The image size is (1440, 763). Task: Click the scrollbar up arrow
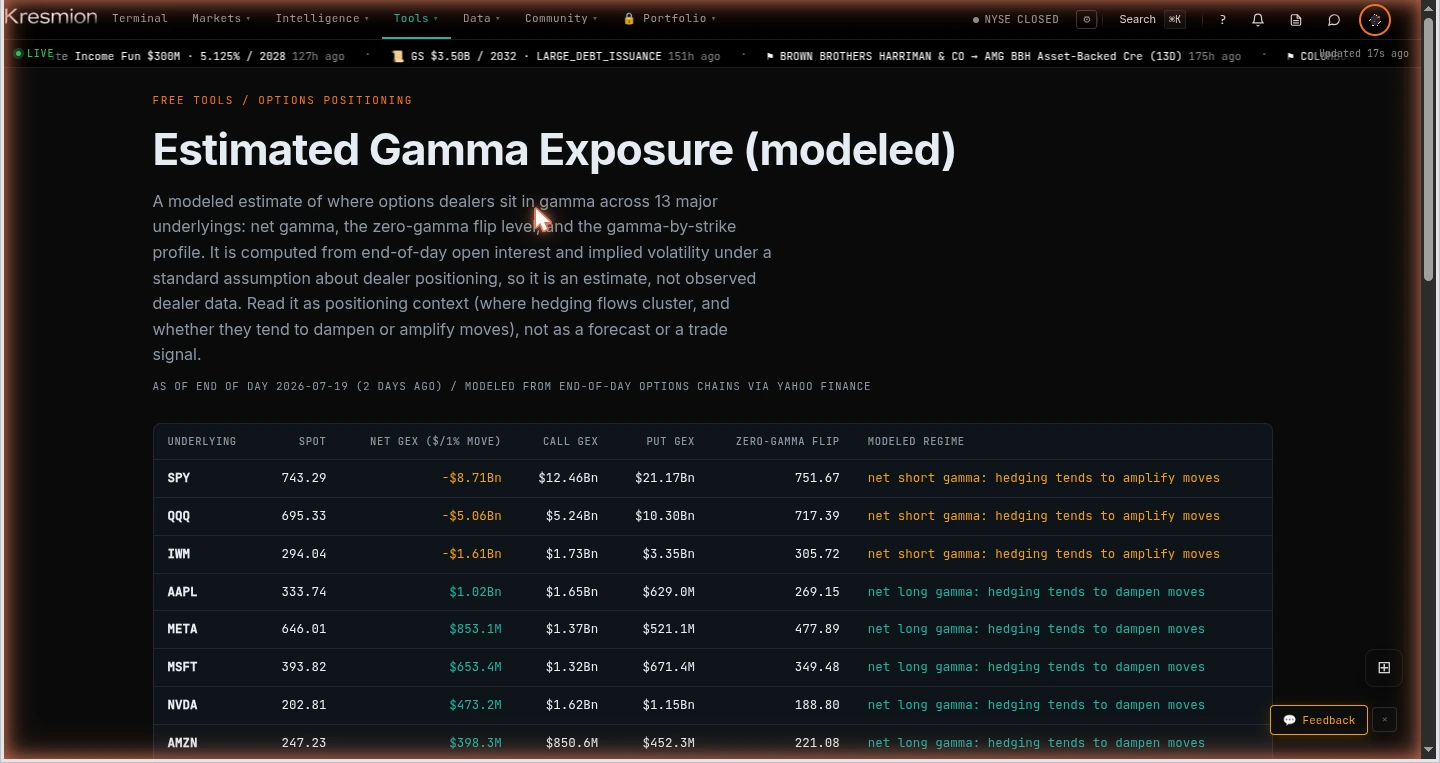tap(1430, 9)
